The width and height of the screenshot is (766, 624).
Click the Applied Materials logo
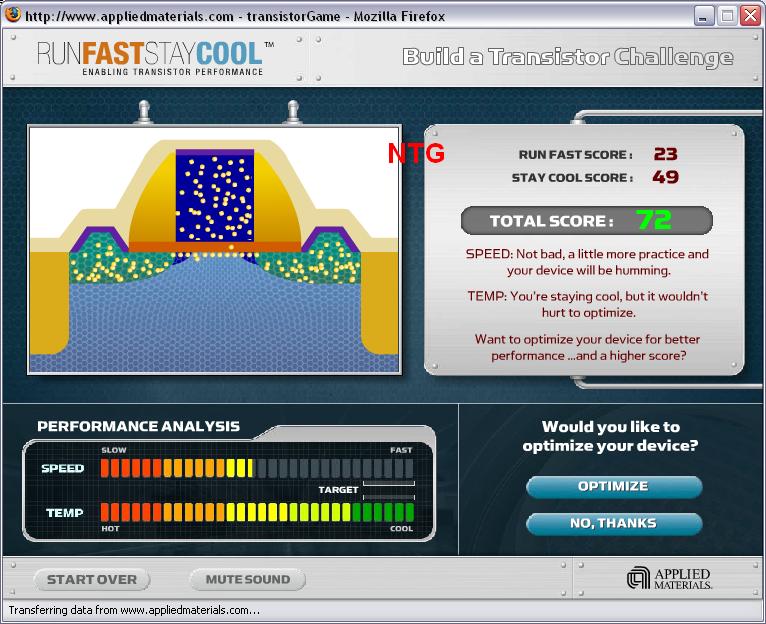tap(669, 578)
